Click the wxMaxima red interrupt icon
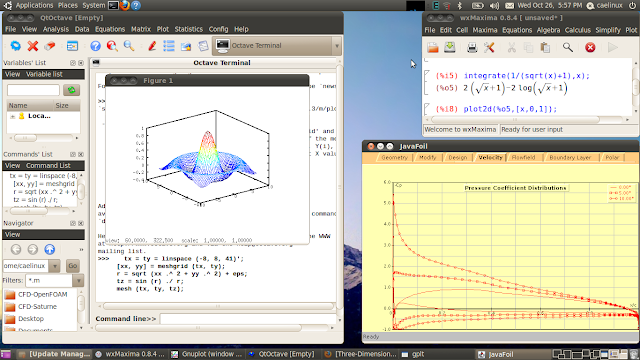Viewport: 640px width, 360px height. click(x=590, y=47)
